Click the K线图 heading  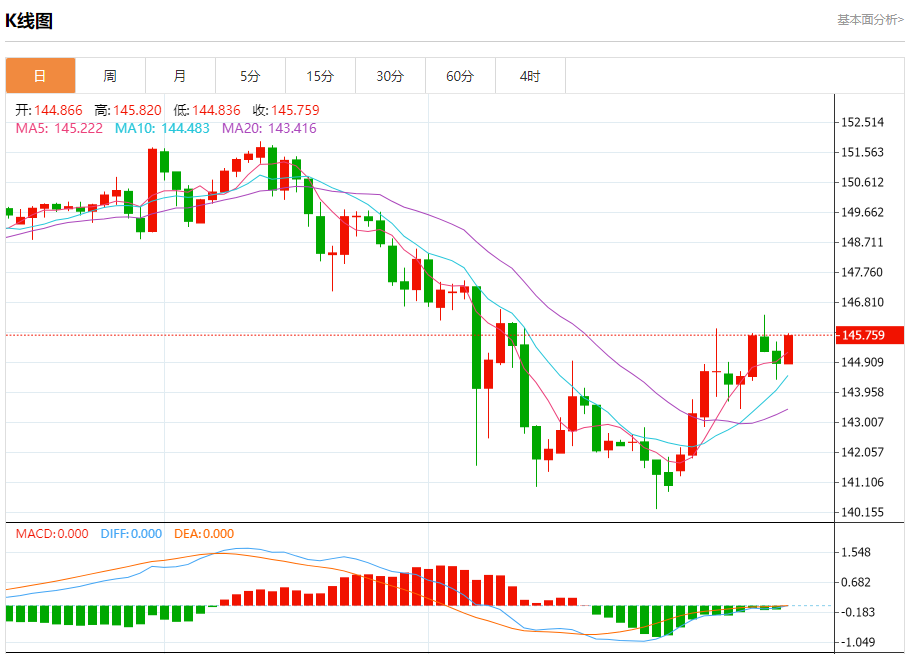tap(29, 21)
